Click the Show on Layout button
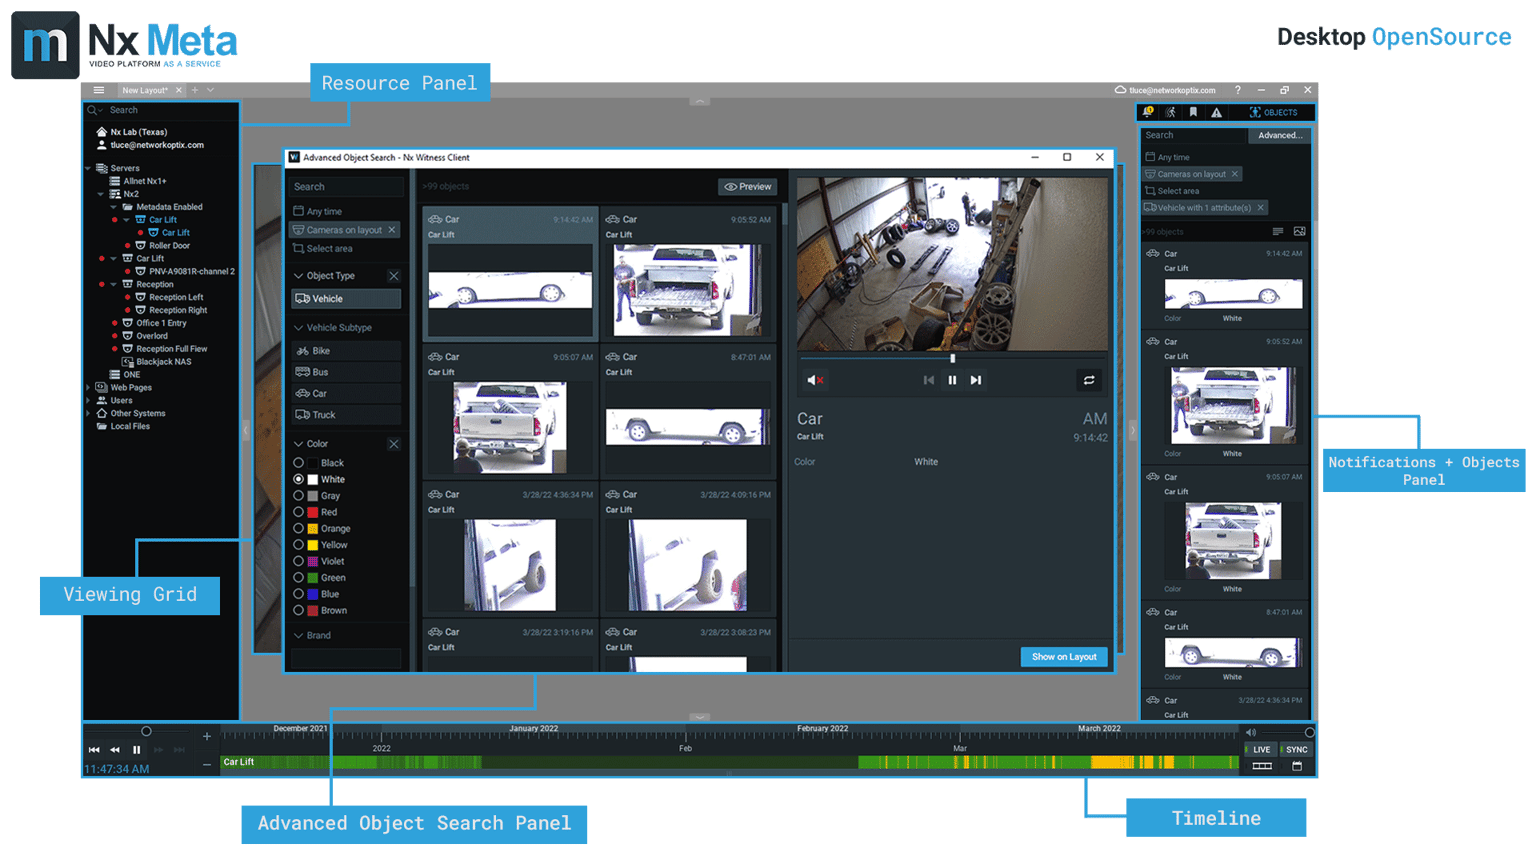Screen dimensions: 1536x864 [x=1064, y=657]
